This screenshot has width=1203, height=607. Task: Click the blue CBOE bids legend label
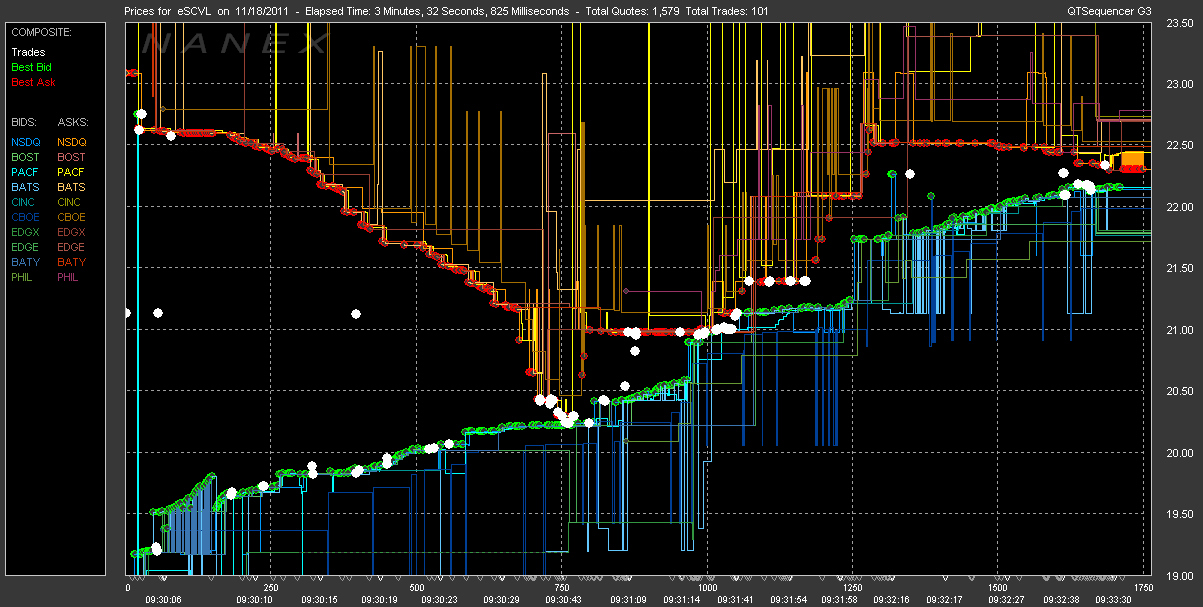26,217
